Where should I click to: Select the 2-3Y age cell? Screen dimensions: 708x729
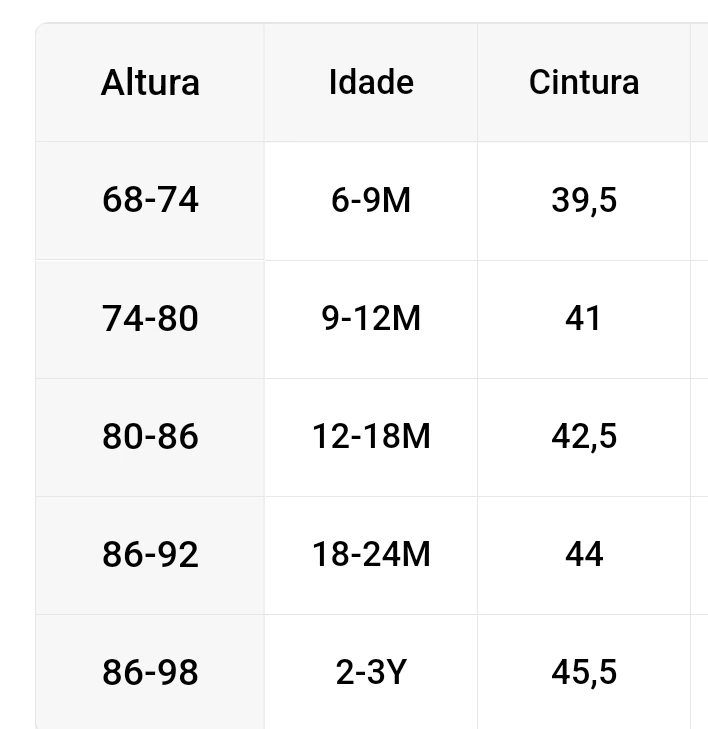pos(371,673)
